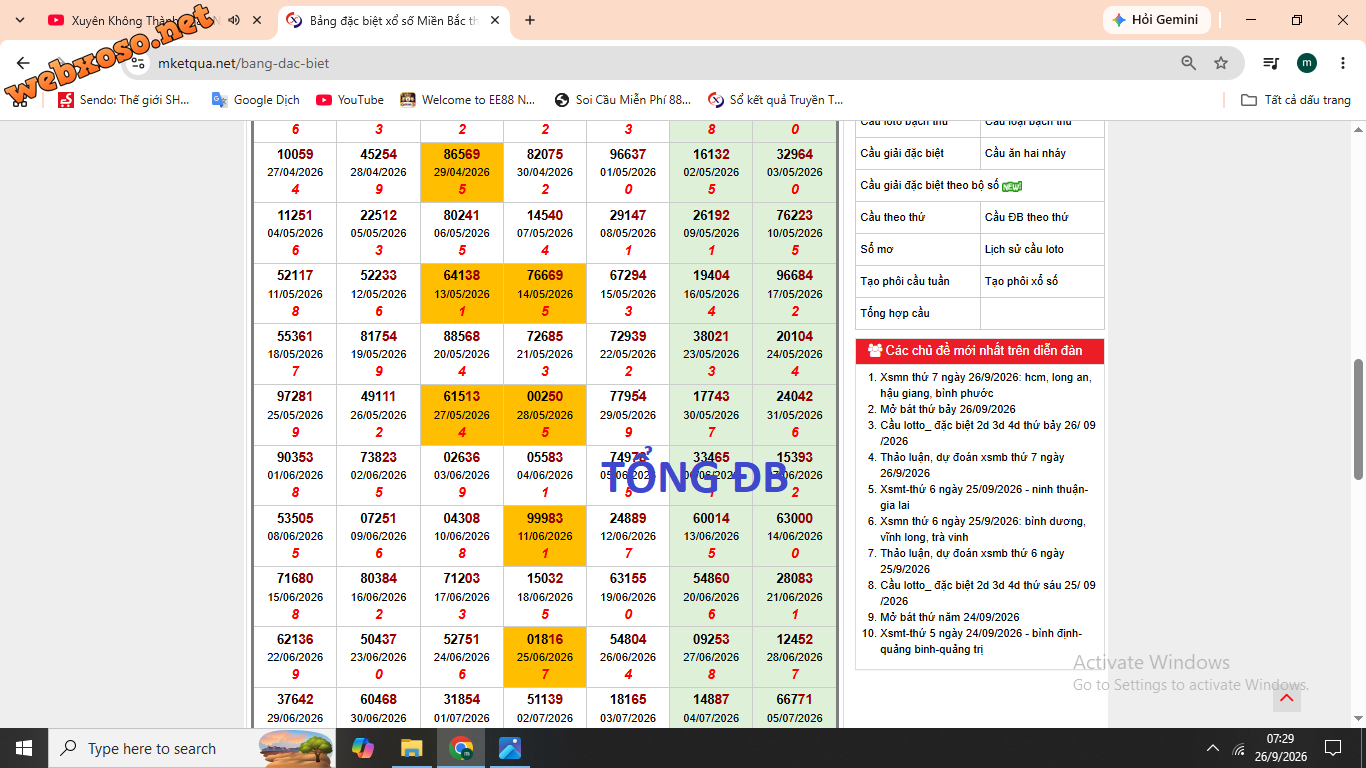The height and width of the screenshot is (768, 1366).
Task: Open Copilot icon in taskbar
Action: point(362,748)
